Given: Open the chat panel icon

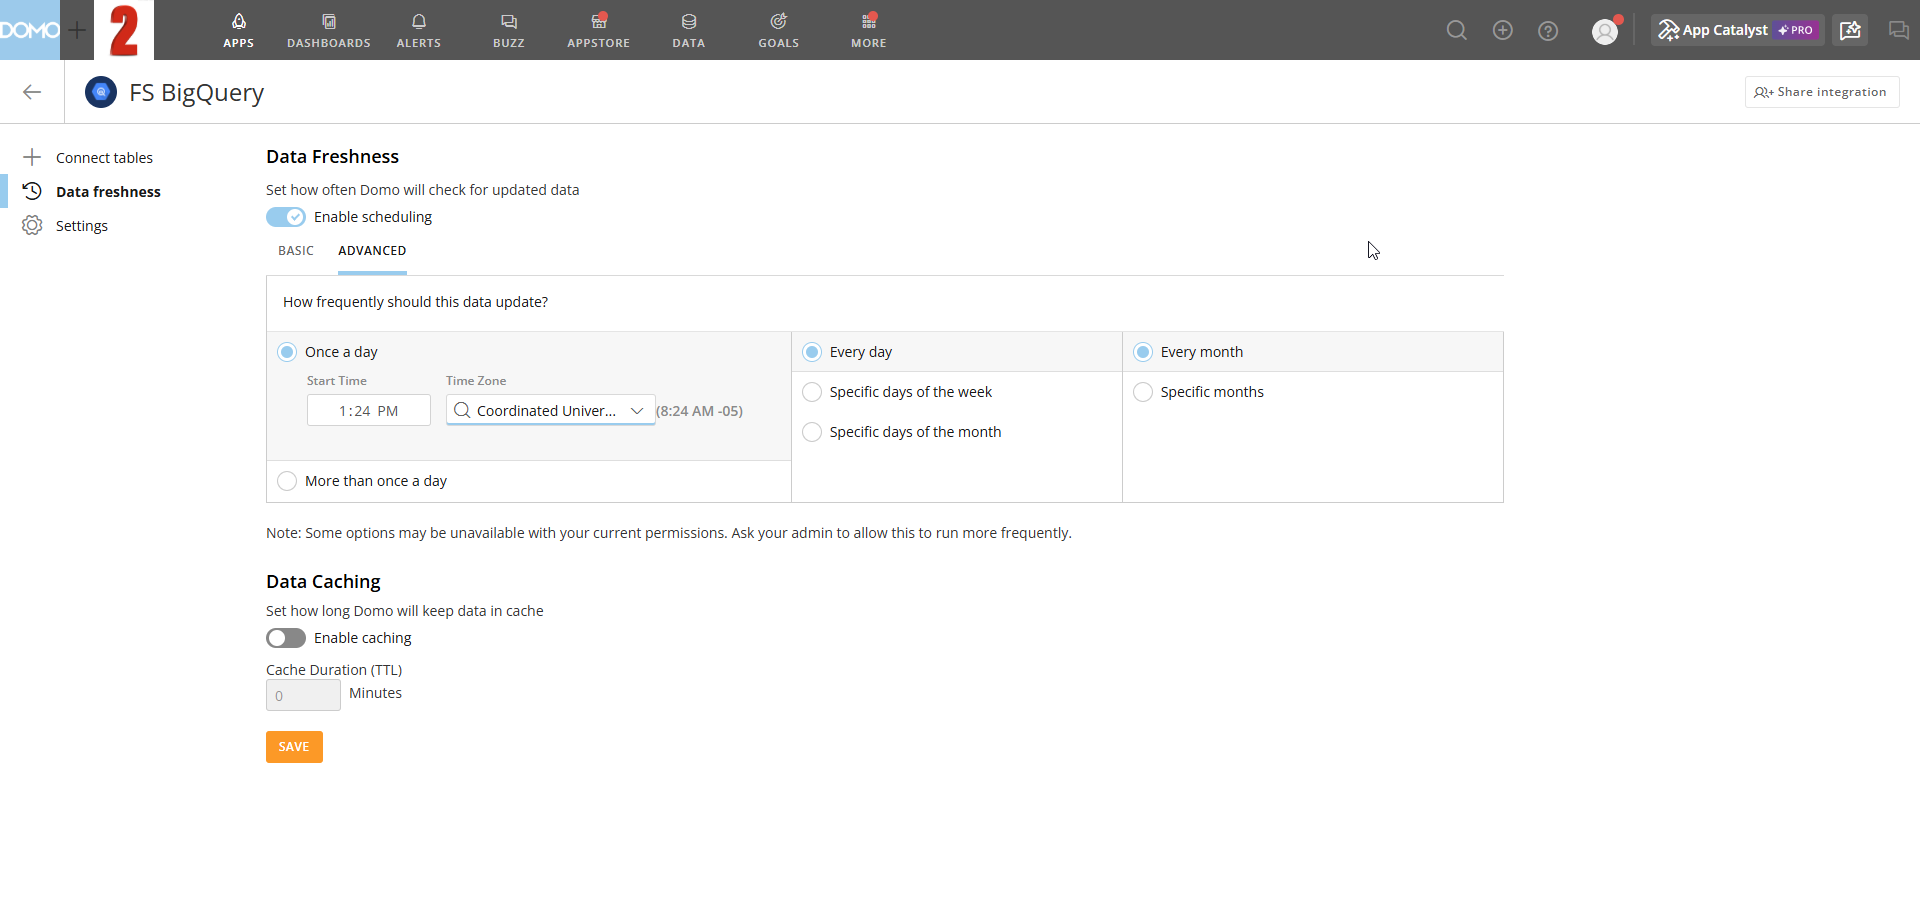Looking at the screenshot, I should [1898, 30].
